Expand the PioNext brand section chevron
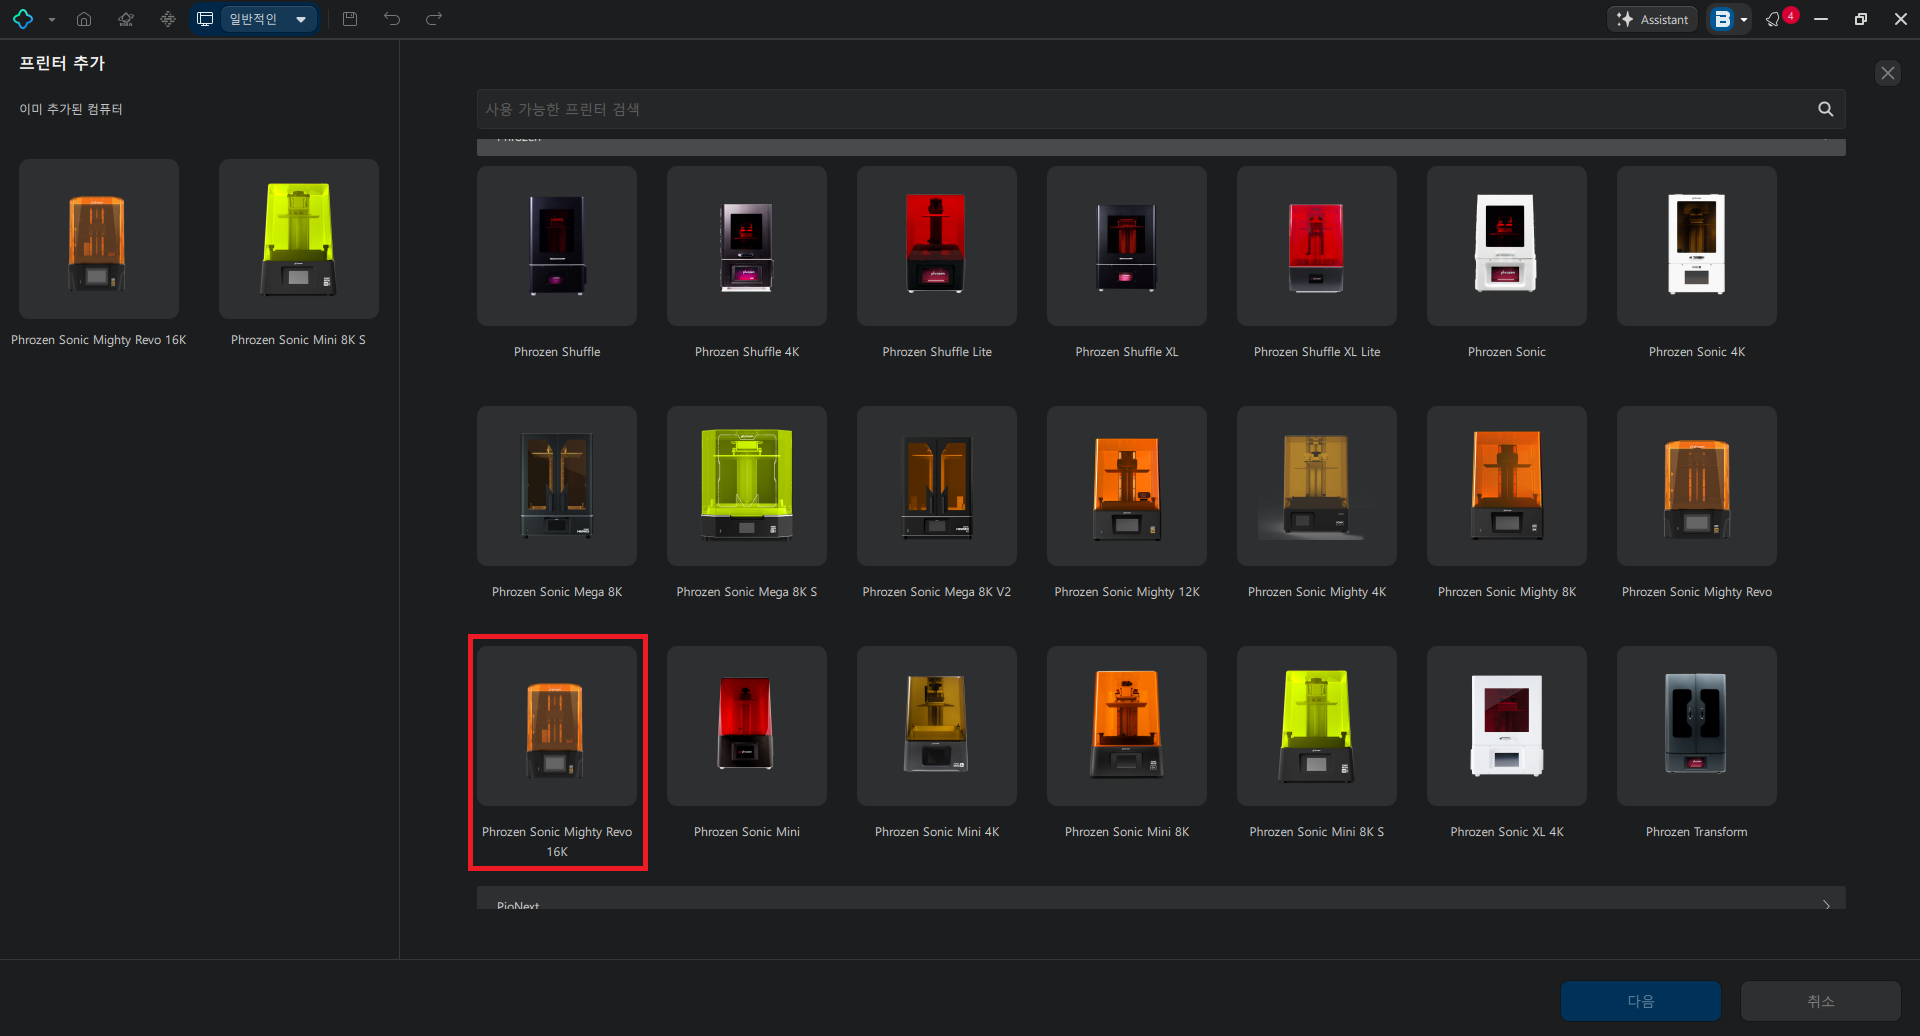 pyautogui.click(x=1826, y=903)
